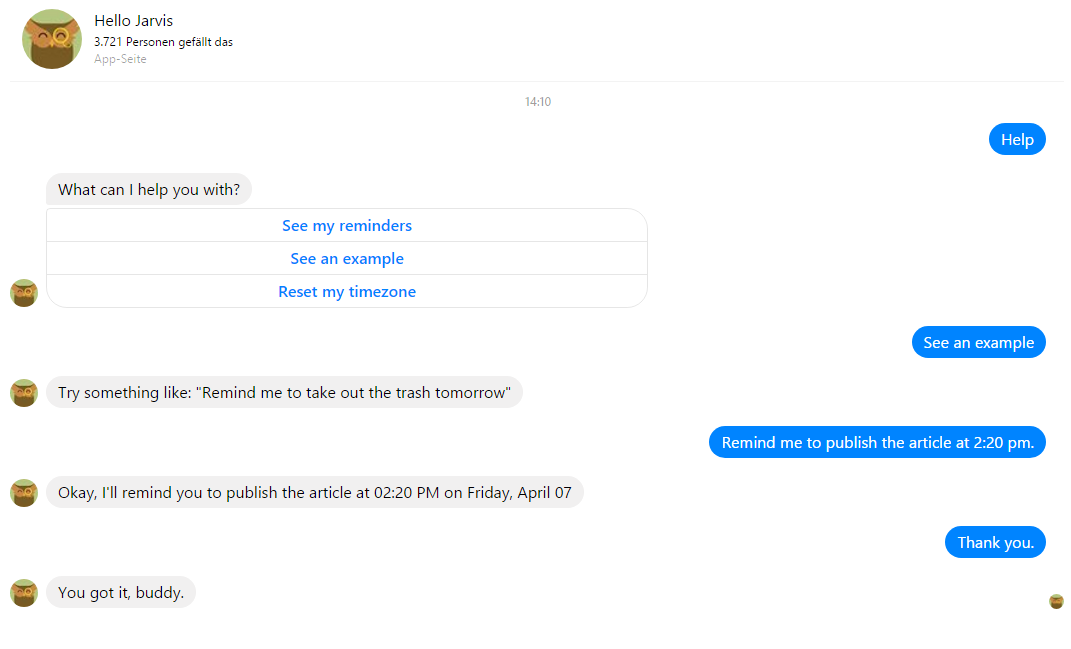Click the 14:10 timestamp in the conversation
This screenshot has height=649, width=1071.
click(x=538, y=102)
